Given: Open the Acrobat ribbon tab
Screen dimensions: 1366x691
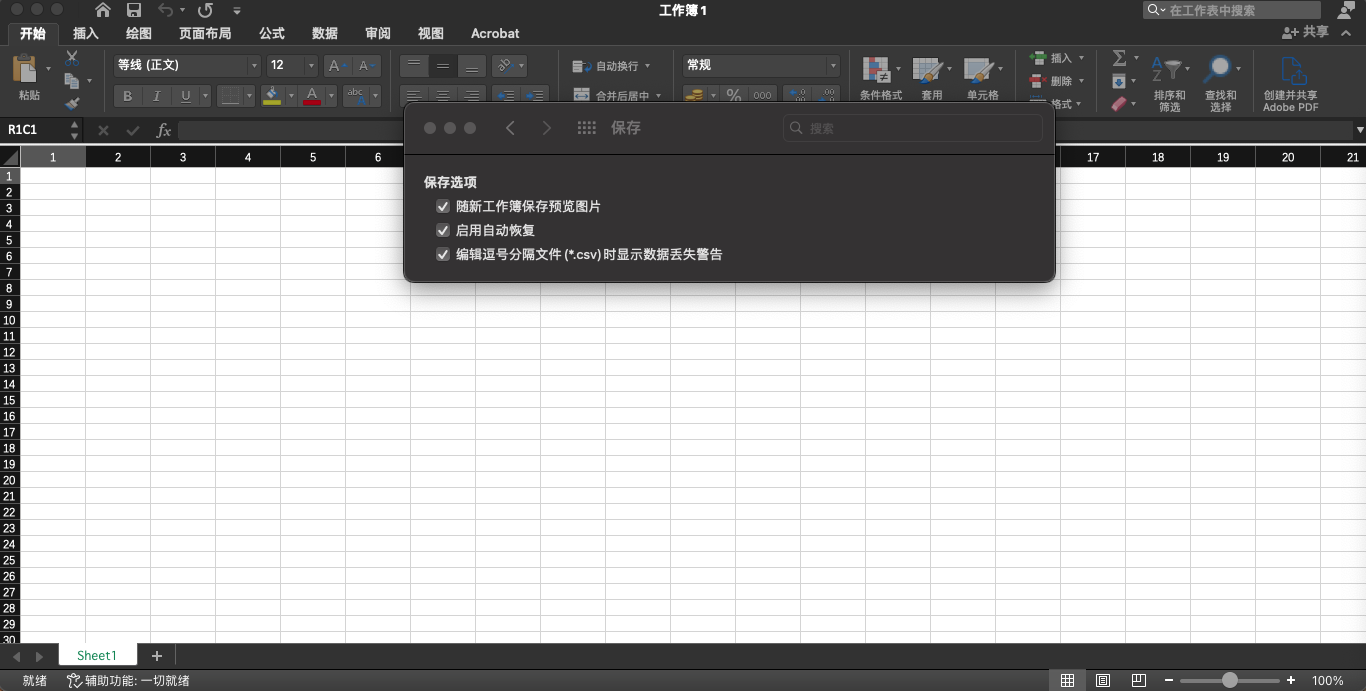Looking at the screenshot, I should pyautogui.click(x=494, y=33).
